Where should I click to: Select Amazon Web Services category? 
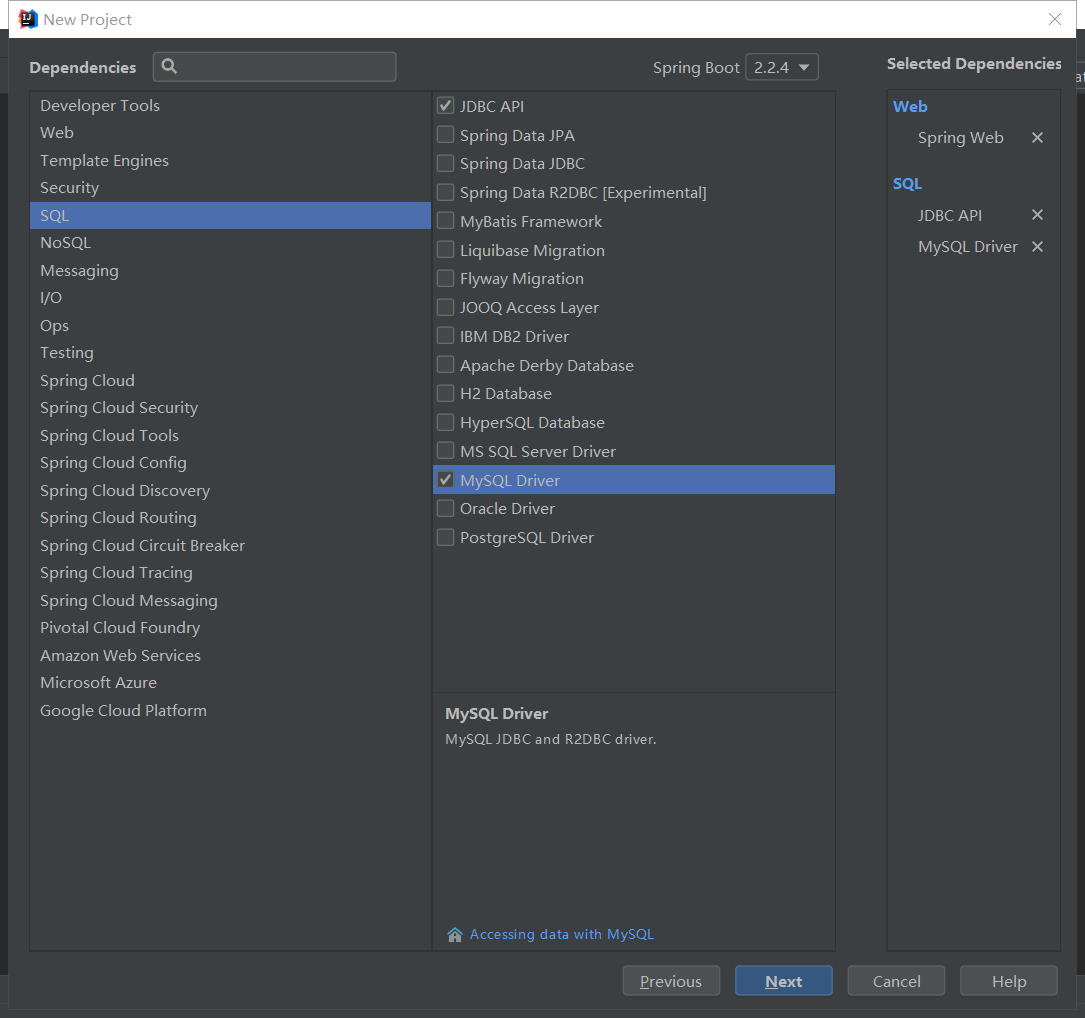click(230, 655)
